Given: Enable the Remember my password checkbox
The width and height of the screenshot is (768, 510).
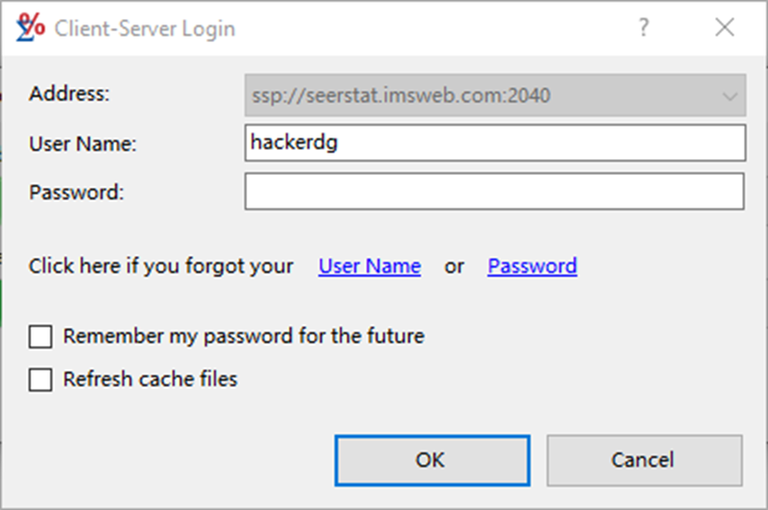Looking at the screenshot, I should (41, 337).
